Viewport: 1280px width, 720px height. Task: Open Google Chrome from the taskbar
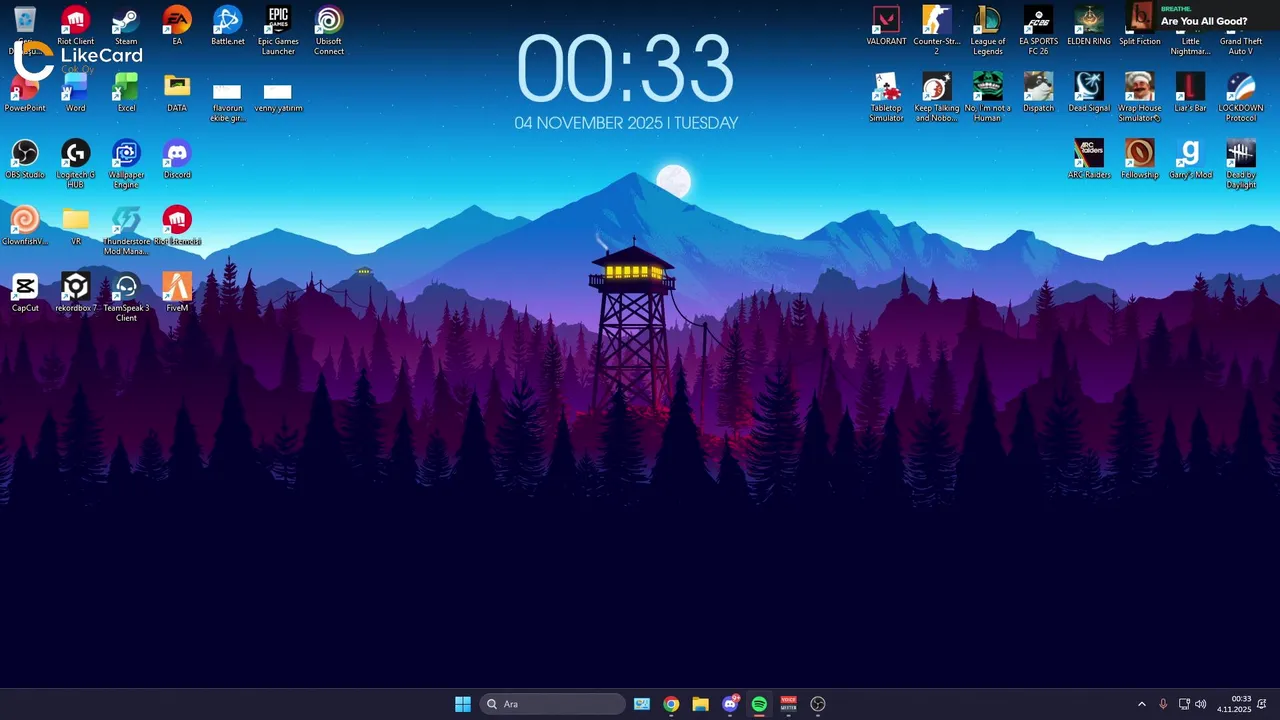[x=671, y=704]
